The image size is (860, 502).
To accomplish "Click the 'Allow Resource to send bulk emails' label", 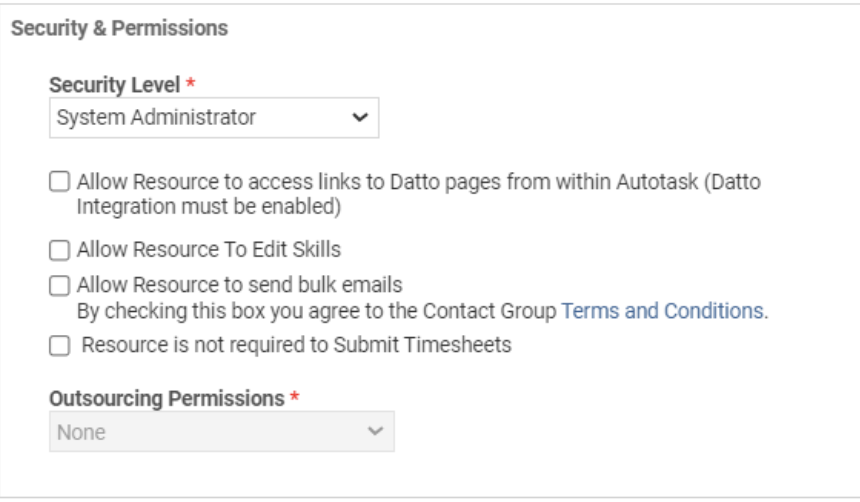I will [x=239, y=286].
